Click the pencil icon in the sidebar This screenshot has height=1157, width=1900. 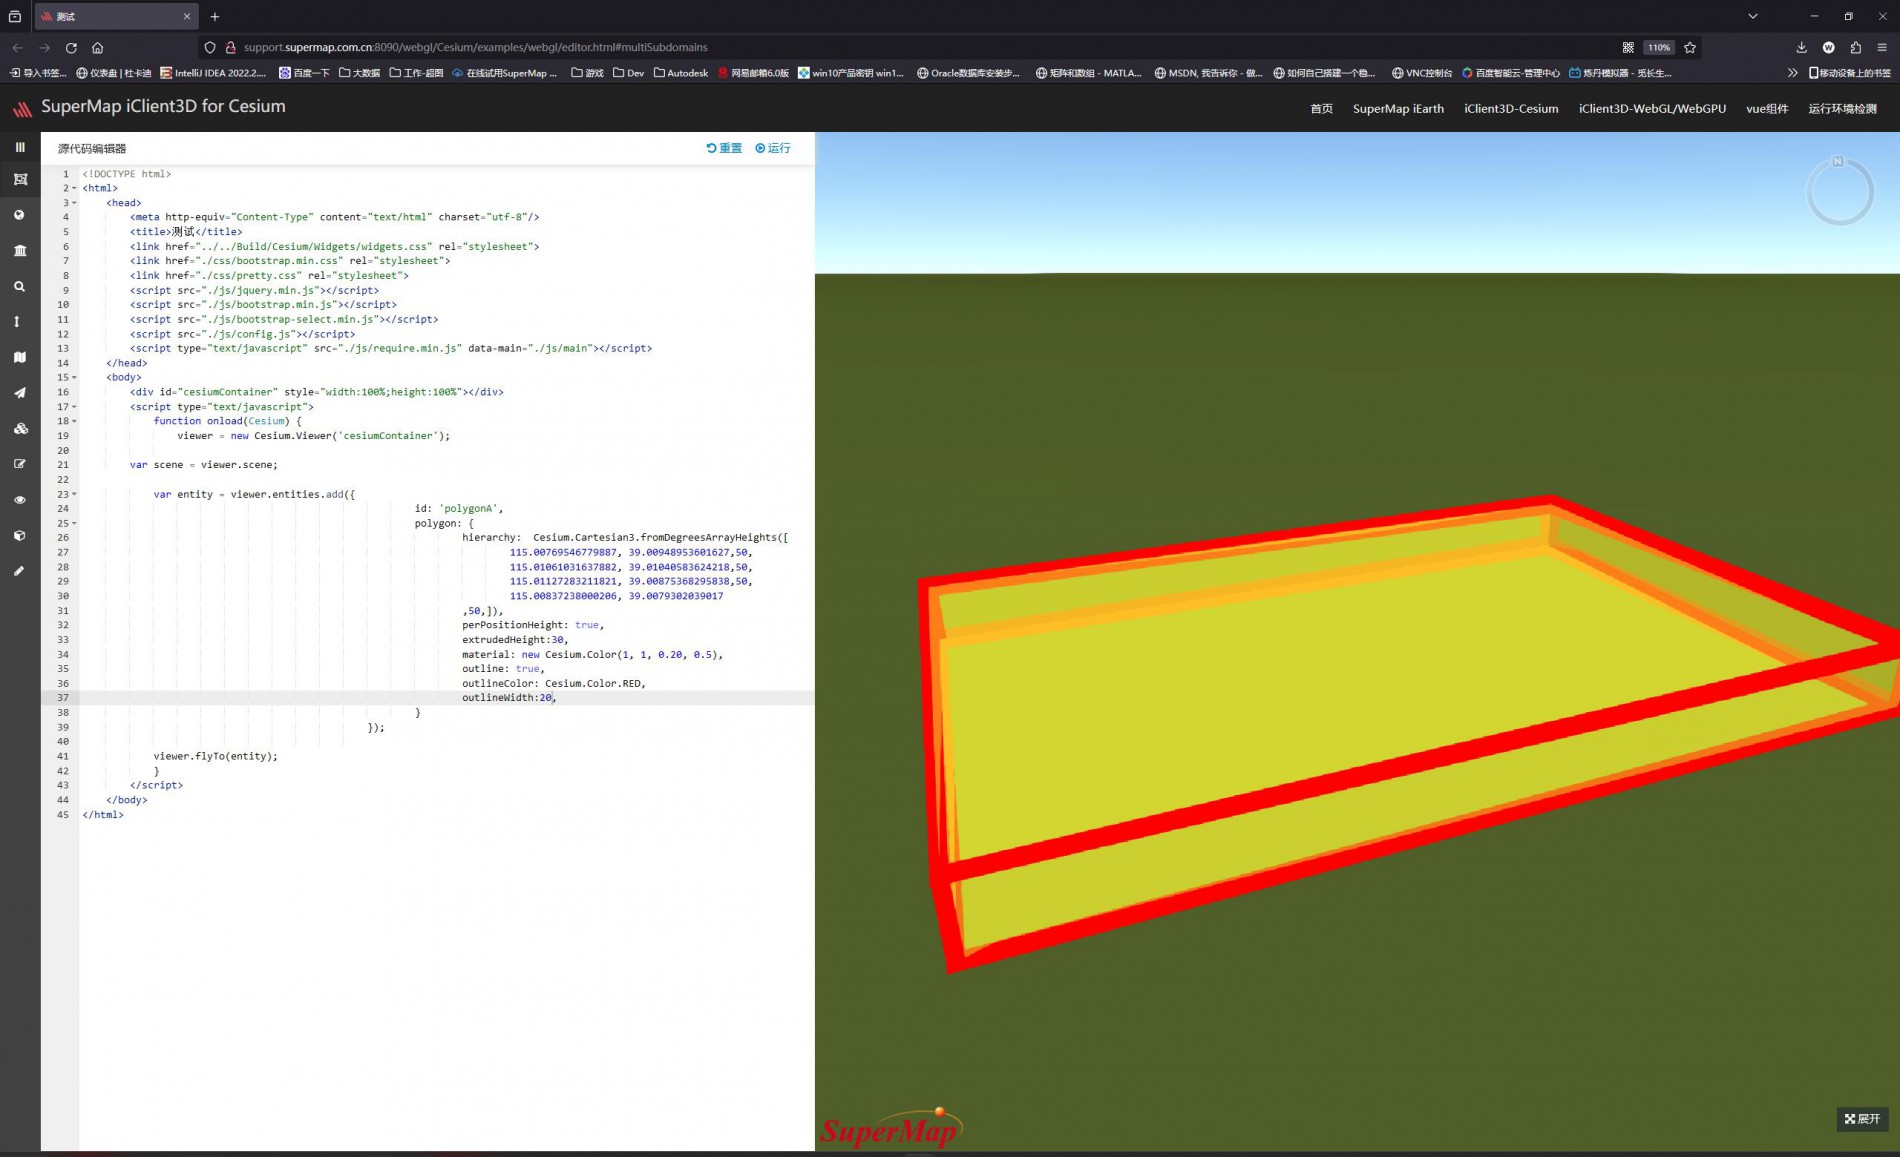(18, 571)
